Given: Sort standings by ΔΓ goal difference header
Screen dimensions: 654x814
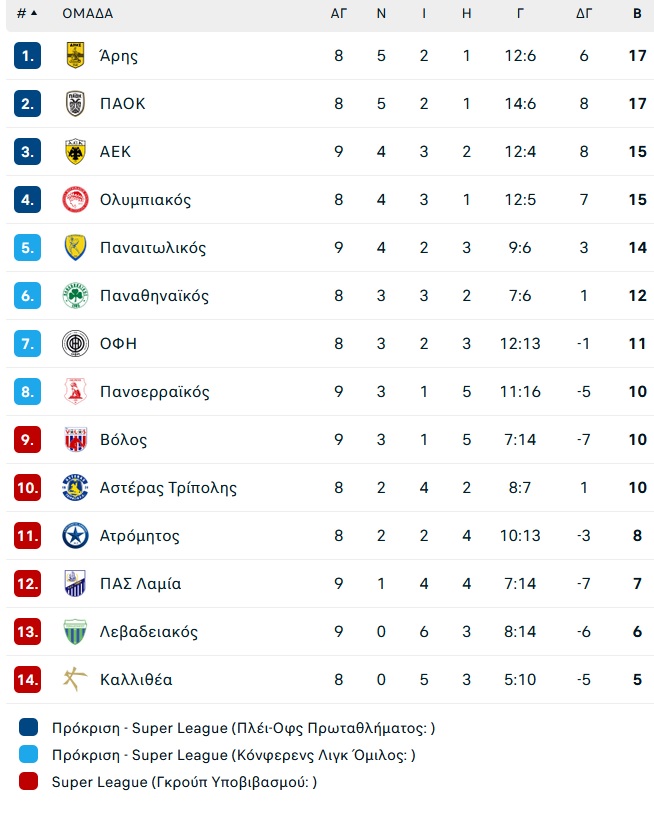Looking at the screenshot, I should (x=584, y=13).
